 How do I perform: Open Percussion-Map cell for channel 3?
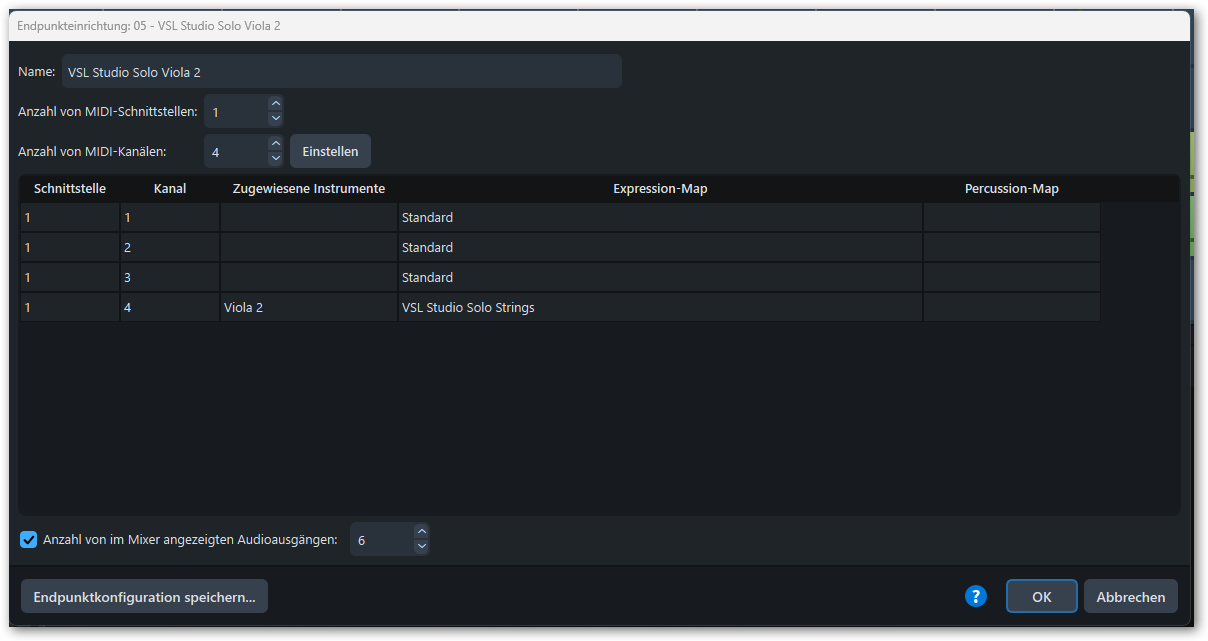click(1012, 277)
